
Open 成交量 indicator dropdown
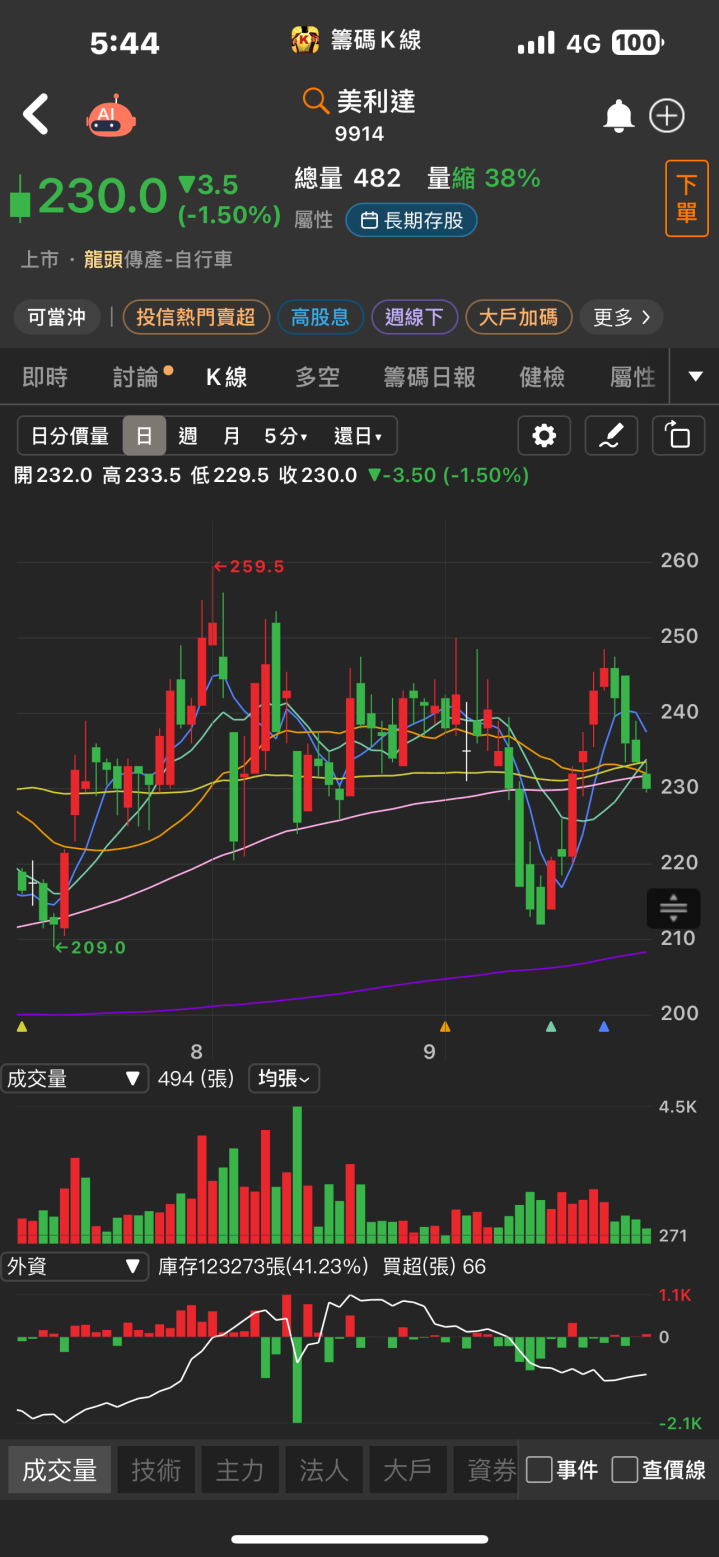[x=75, y=1078]
